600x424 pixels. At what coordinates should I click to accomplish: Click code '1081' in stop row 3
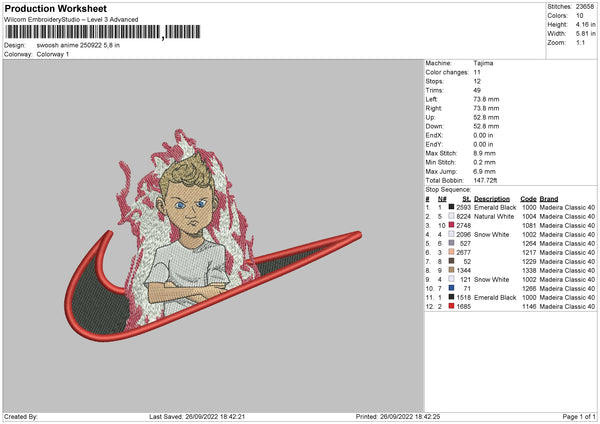529,225
